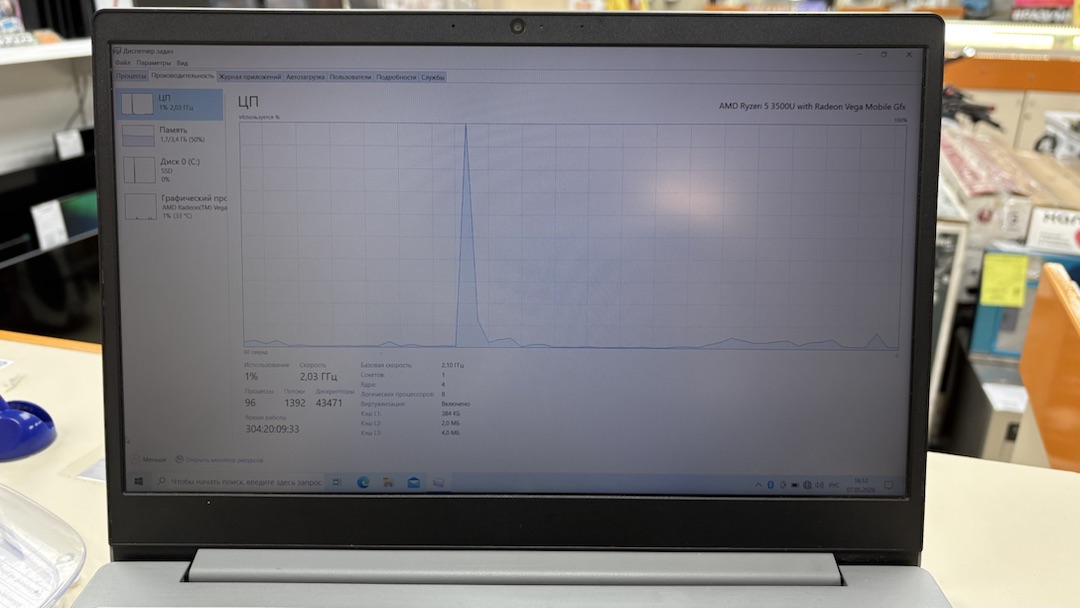Screen dimensions: 1080x608
Task: Select the Диск 0 (C:) sidebar item
Action: point(170,170)
